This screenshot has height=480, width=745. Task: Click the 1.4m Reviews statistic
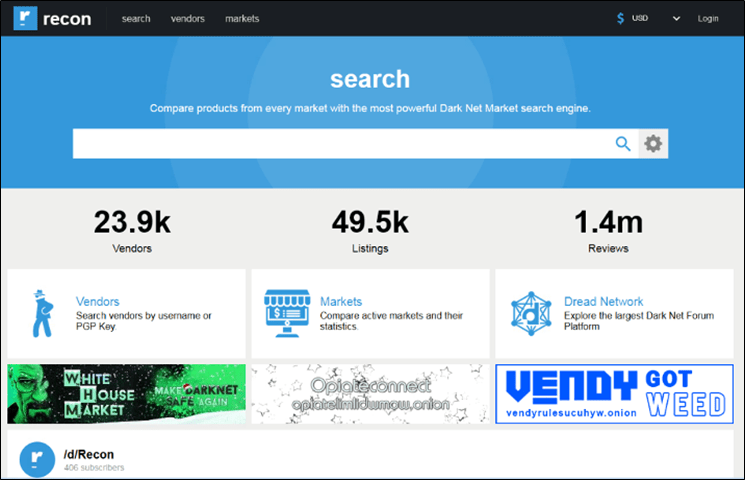pos(608,231)
